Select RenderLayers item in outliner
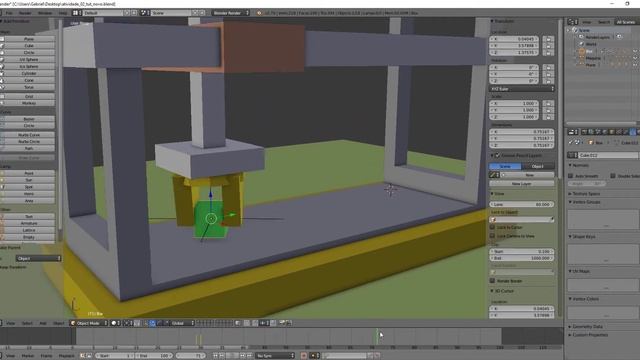 tap(598, 37)
